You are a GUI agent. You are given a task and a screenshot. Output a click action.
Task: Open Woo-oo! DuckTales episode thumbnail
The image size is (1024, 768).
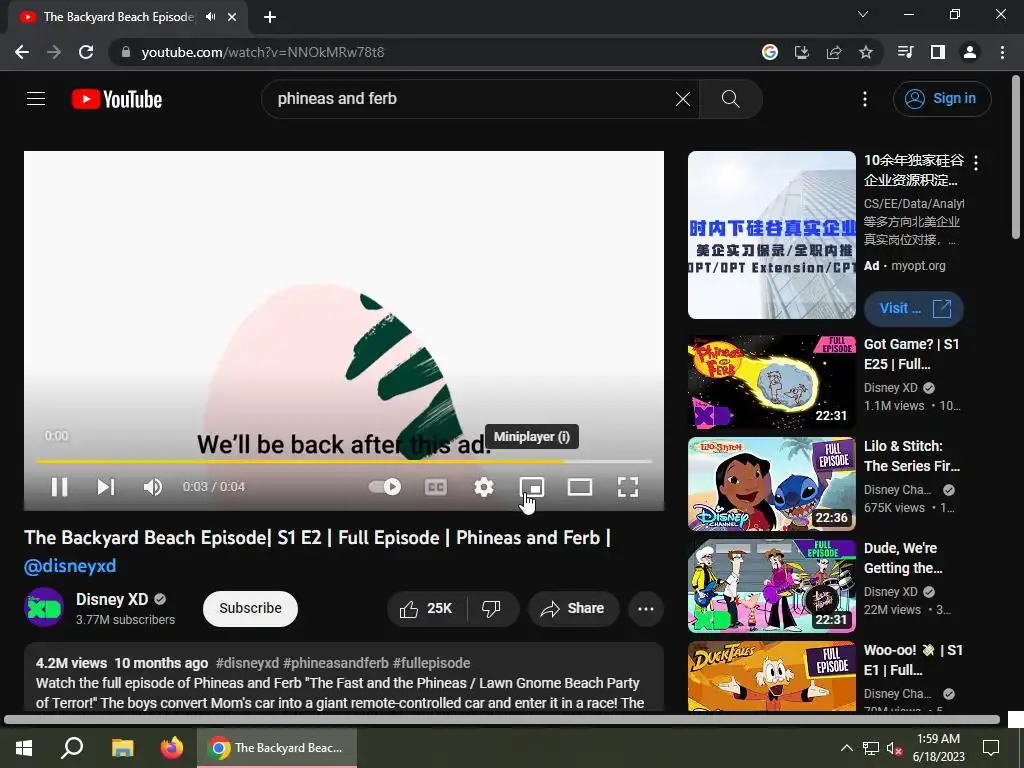click(x=771, y=676)
